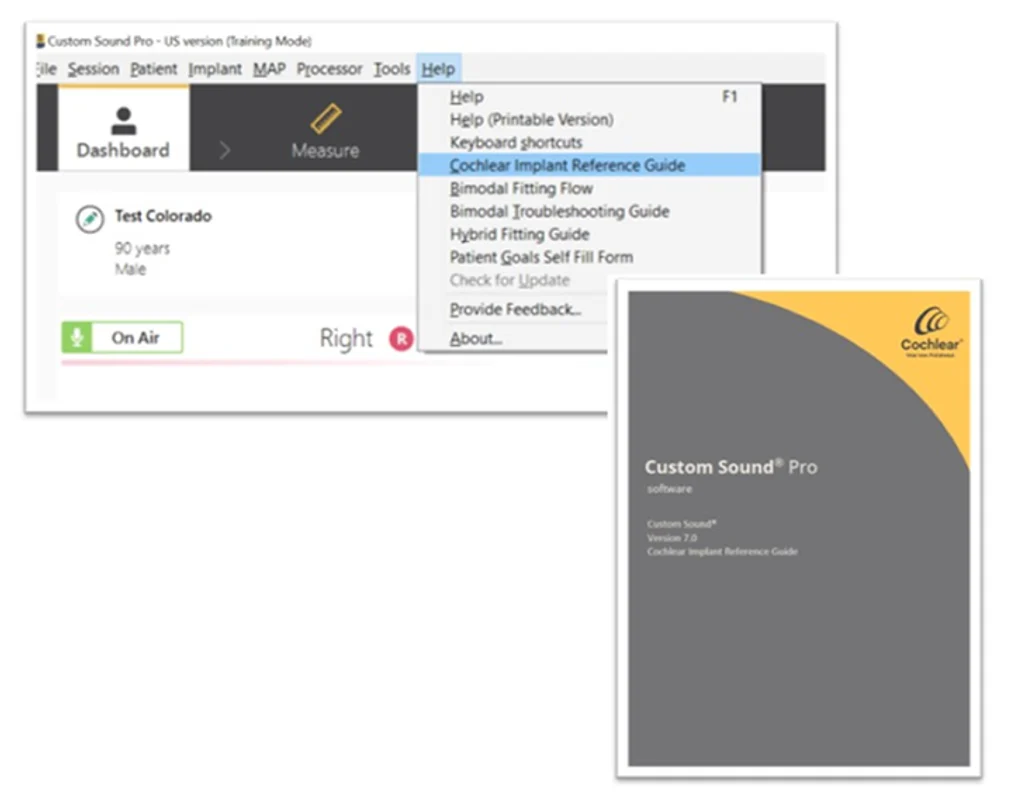The image size is (1010, 800).
Task: Choose Bimodal Fitting Flow entry
Action: [521, 189]
